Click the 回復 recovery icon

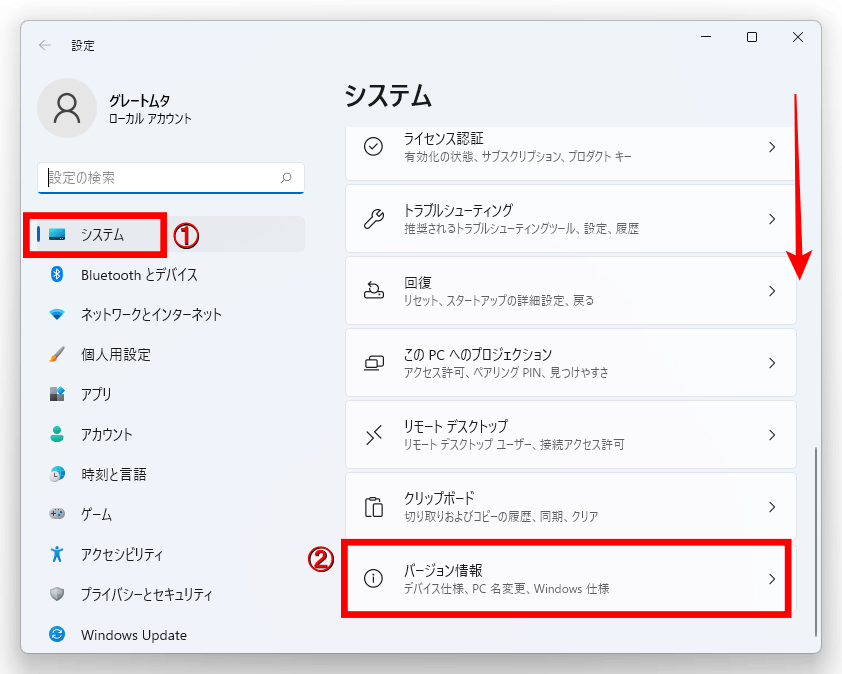pyautogui.click(x=374, y=291)
